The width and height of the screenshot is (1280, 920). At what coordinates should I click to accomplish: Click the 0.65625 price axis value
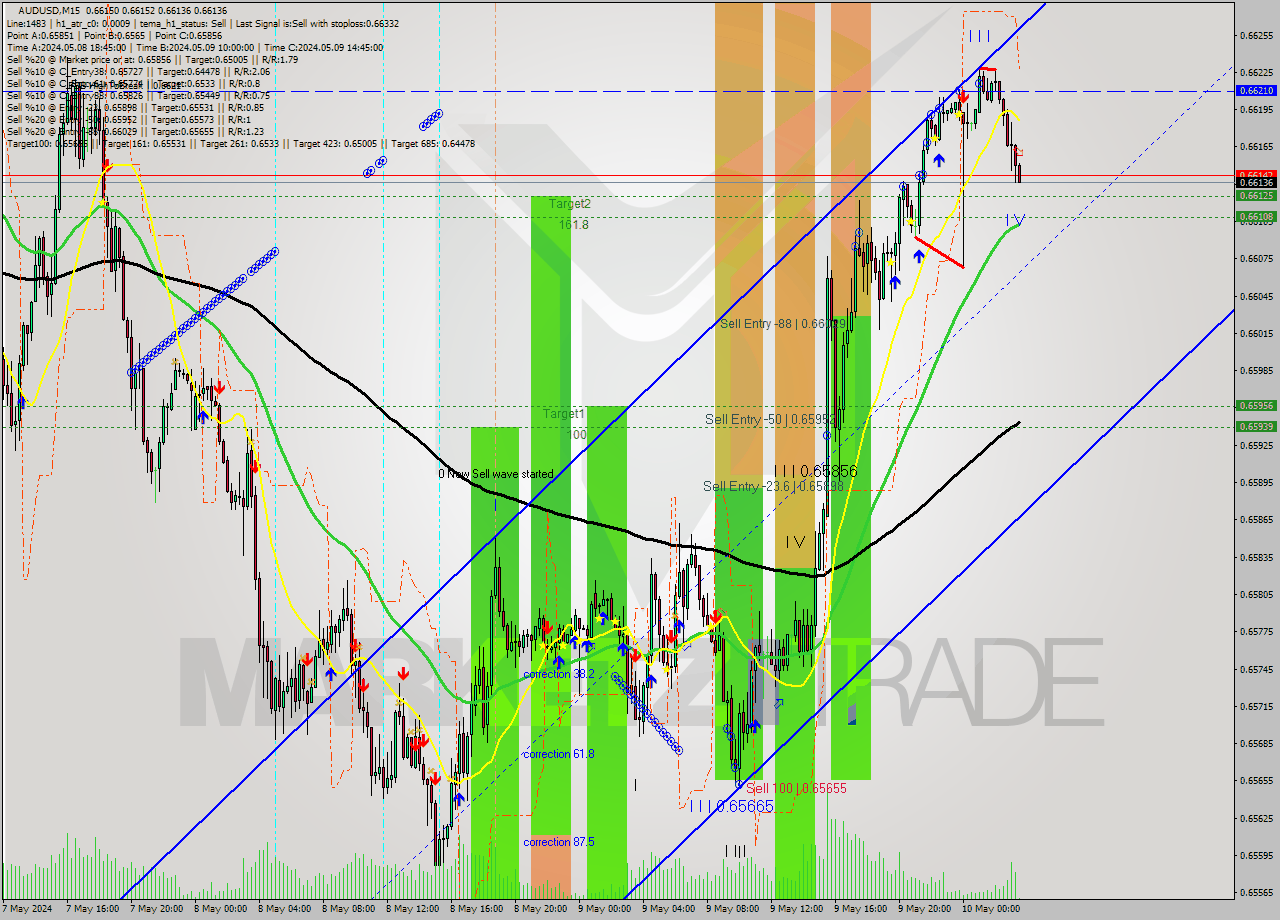tap(1256, 819)
